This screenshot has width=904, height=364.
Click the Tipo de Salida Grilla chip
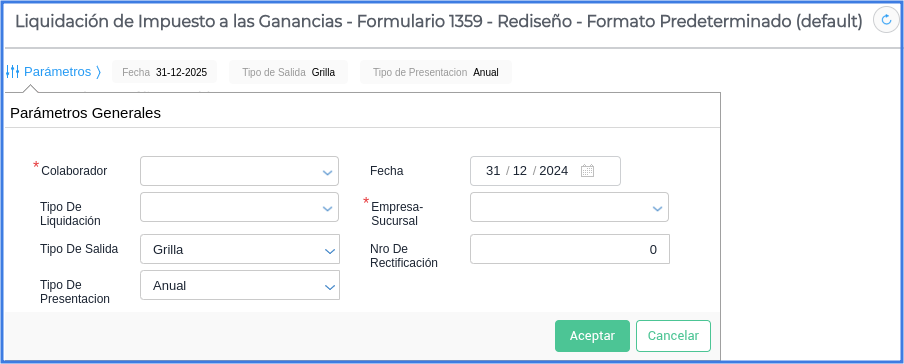point(288,72)
